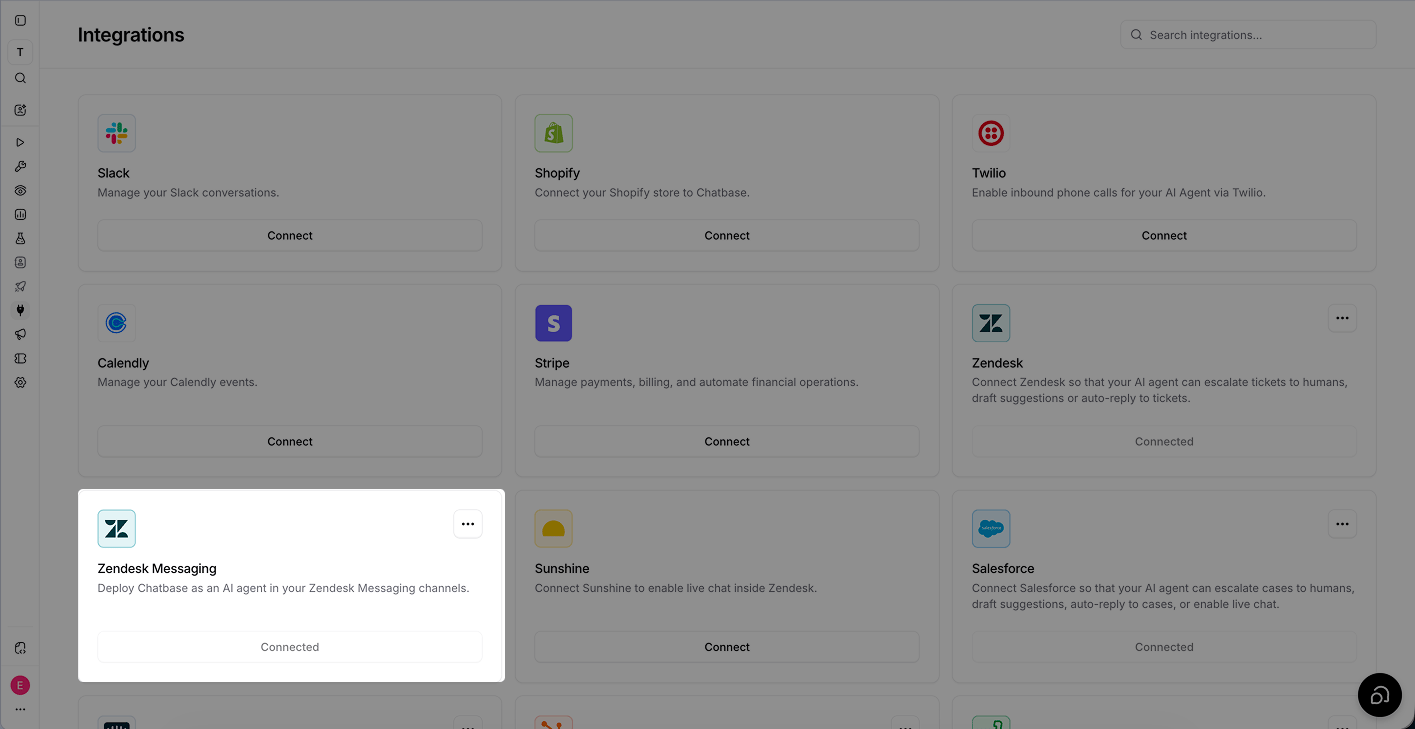Open the Zendesk card three-dot menu
Image resolution: width=1415 pixels, height=729 pixels.
[x=1342, y=319]
